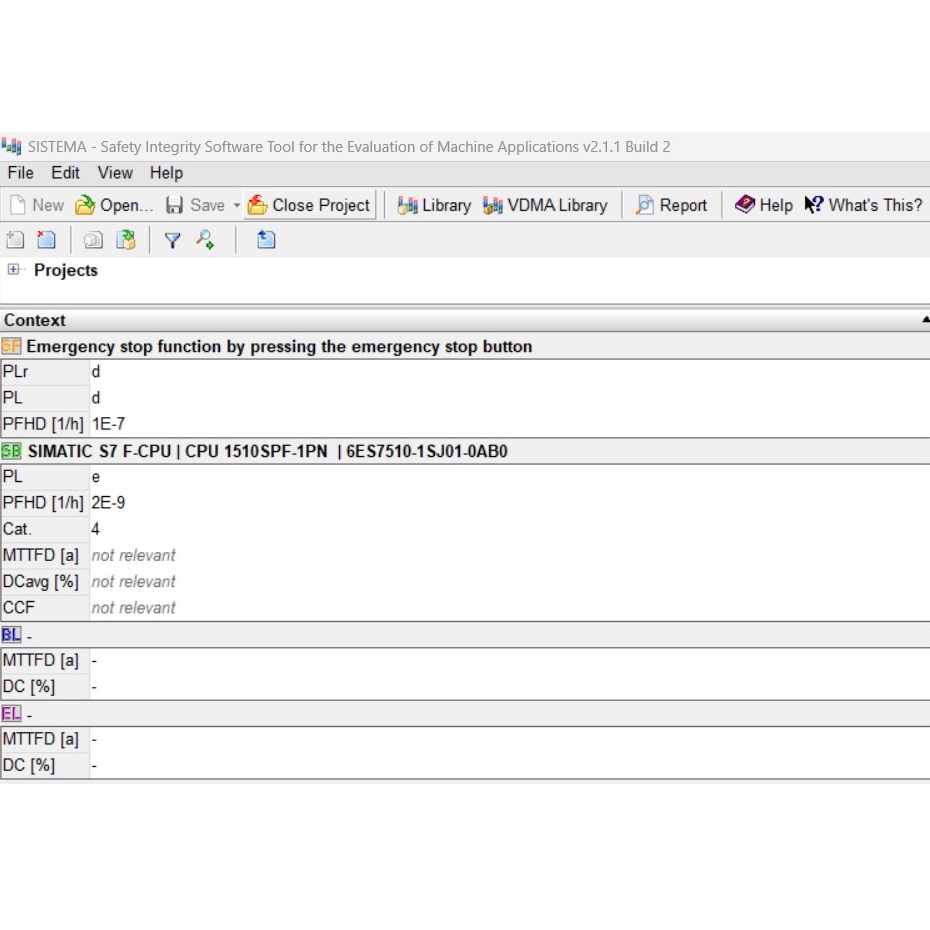The height and width of the screenshot is (930, 930).
Task: Collapse the Context panel using its arrow
Action: 924,320
